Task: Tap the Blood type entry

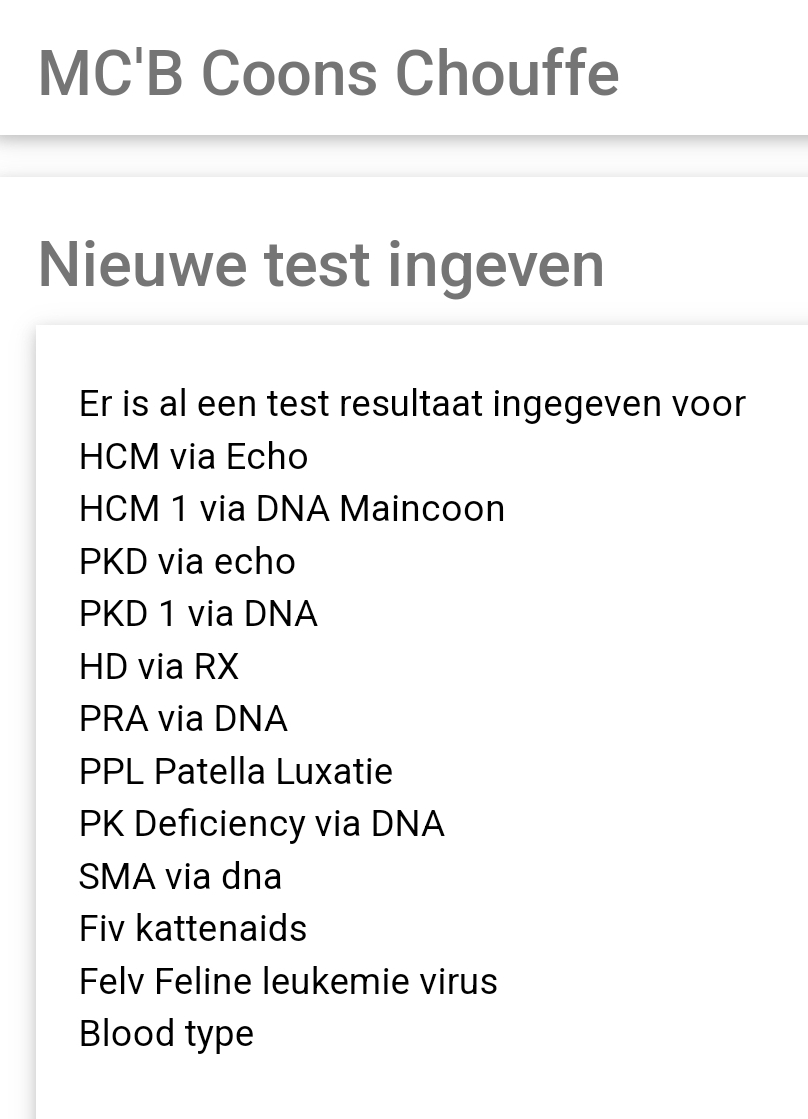Action: (166, 1034)
